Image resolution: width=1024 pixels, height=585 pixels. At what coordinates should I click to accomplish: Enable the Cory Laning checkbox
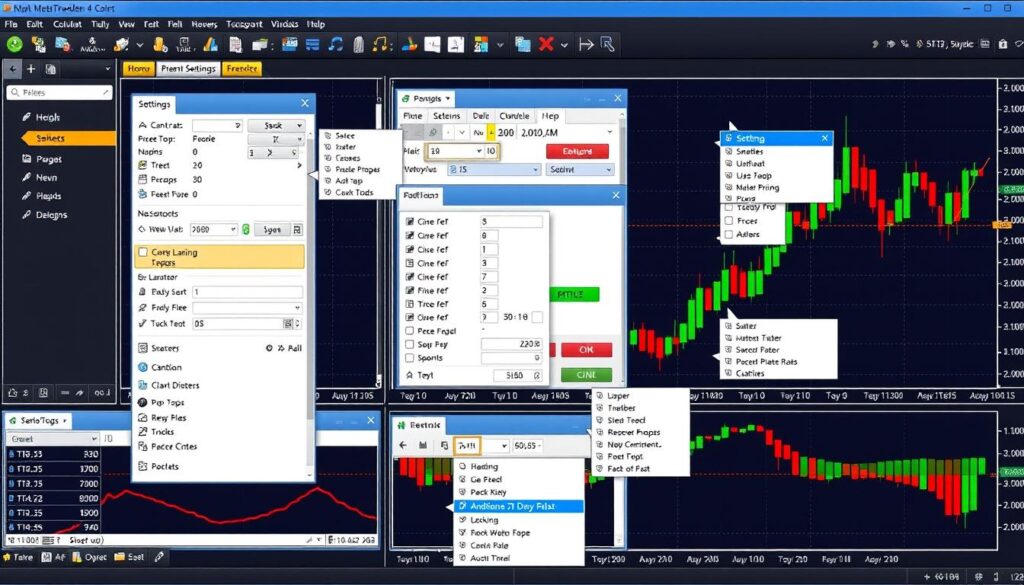point(143,253)
